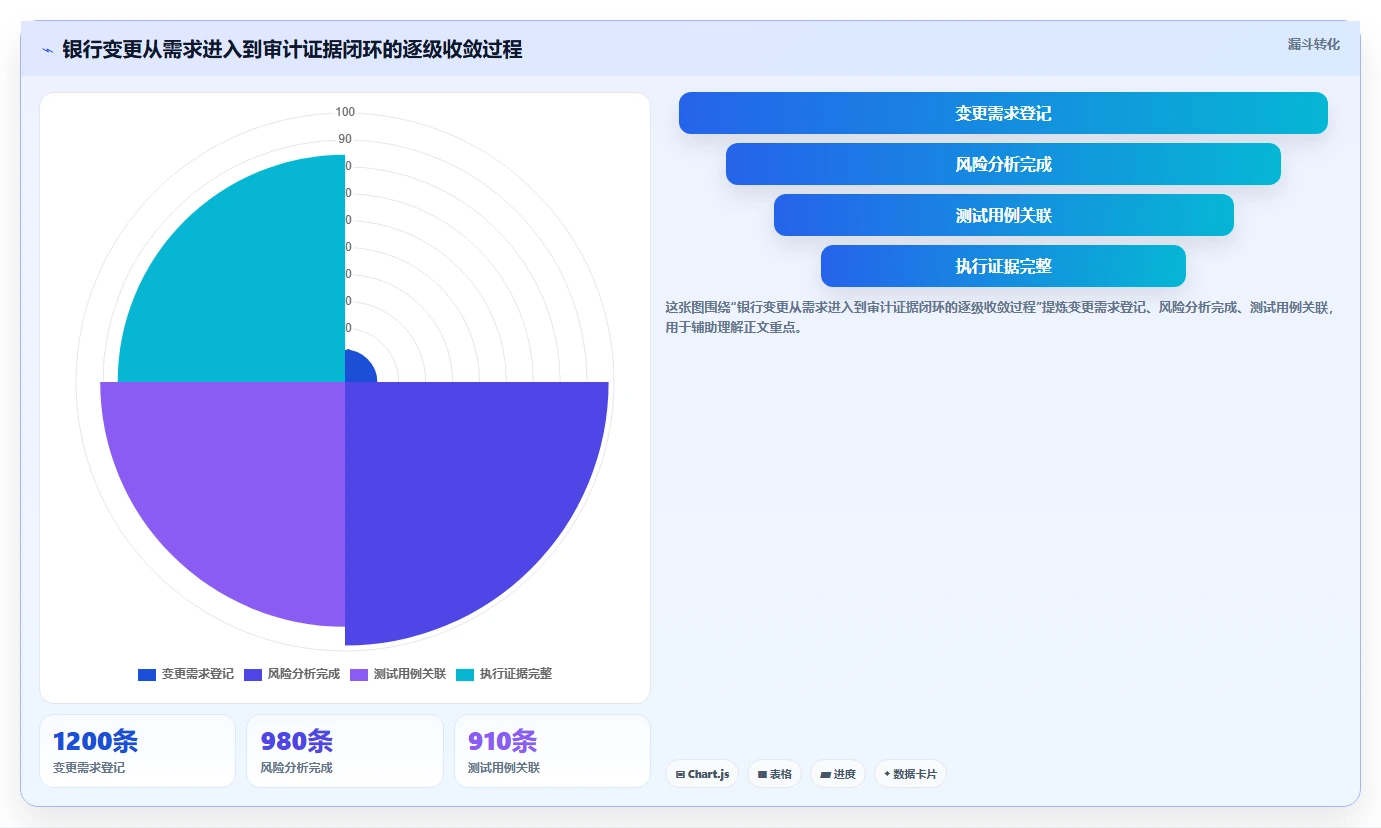This screenshot has width=1381, height=828.
Task: Toggle 风险分析完成 legend indigo swatch
Action: tap(253, 674)
